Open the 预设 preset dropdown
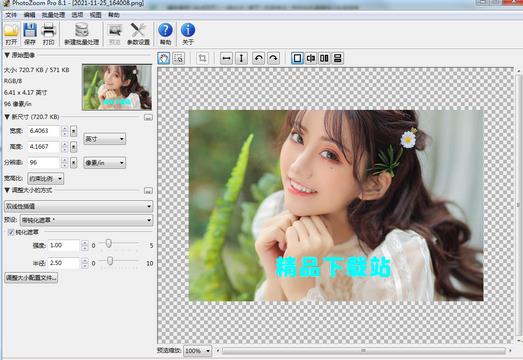 (x=86, y=220)
